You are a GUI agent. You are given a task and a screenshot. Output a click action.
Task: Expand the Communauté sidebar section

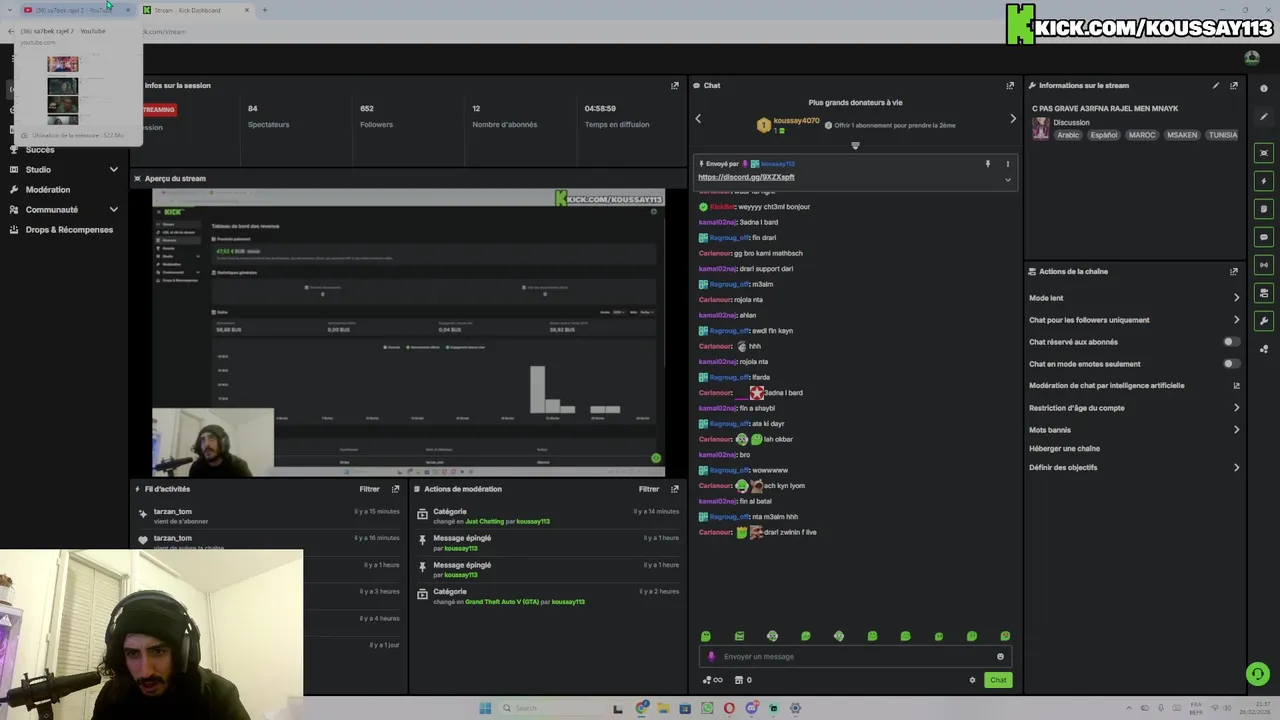coord(113,210)
